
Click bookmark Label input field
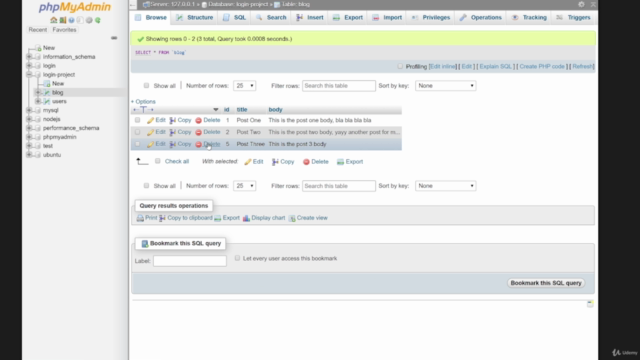pos(190,261)
